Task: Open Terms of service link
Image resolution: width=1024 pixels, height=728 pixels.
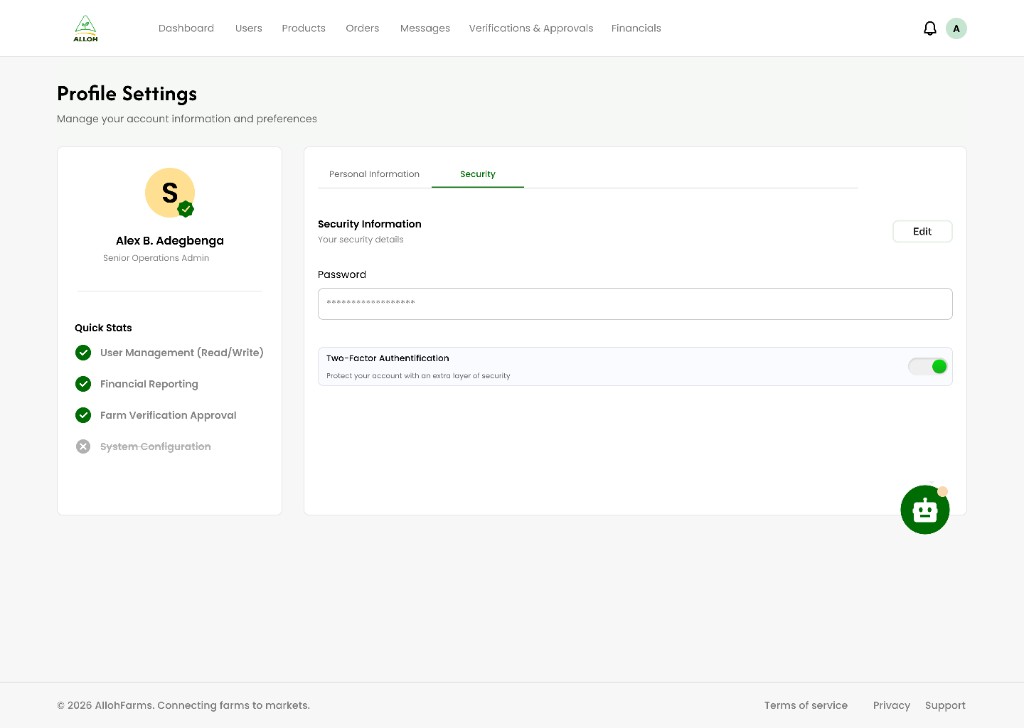Action: (806, 705)
